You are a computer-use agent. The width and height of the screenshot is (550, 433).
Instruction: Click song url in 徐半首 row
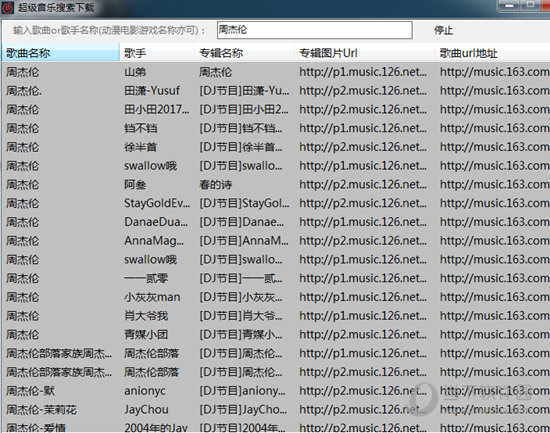tap(495, 147)
